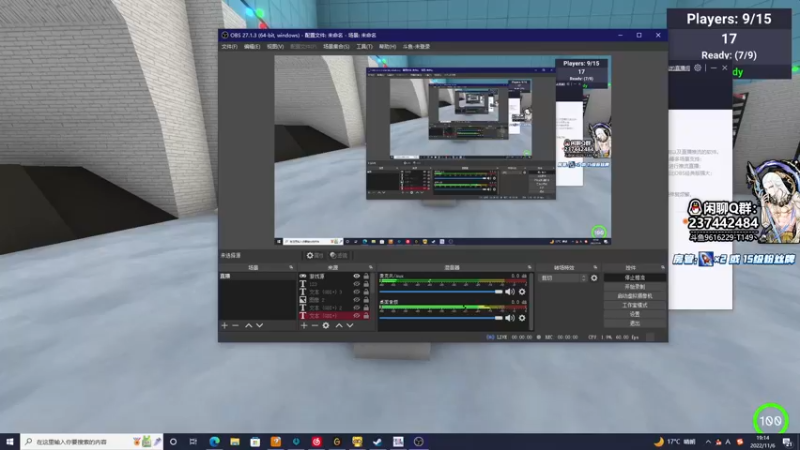
Task: Open microphone/Aux audio settings gear
Action: point(522,291)
